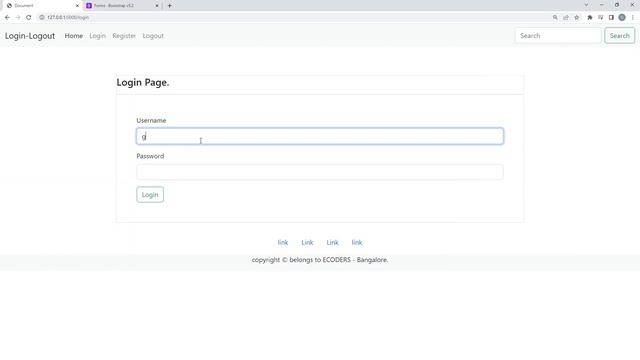640x360 pixels.
Task: Open the Chrome profile avatar
Action: point(622,18)
